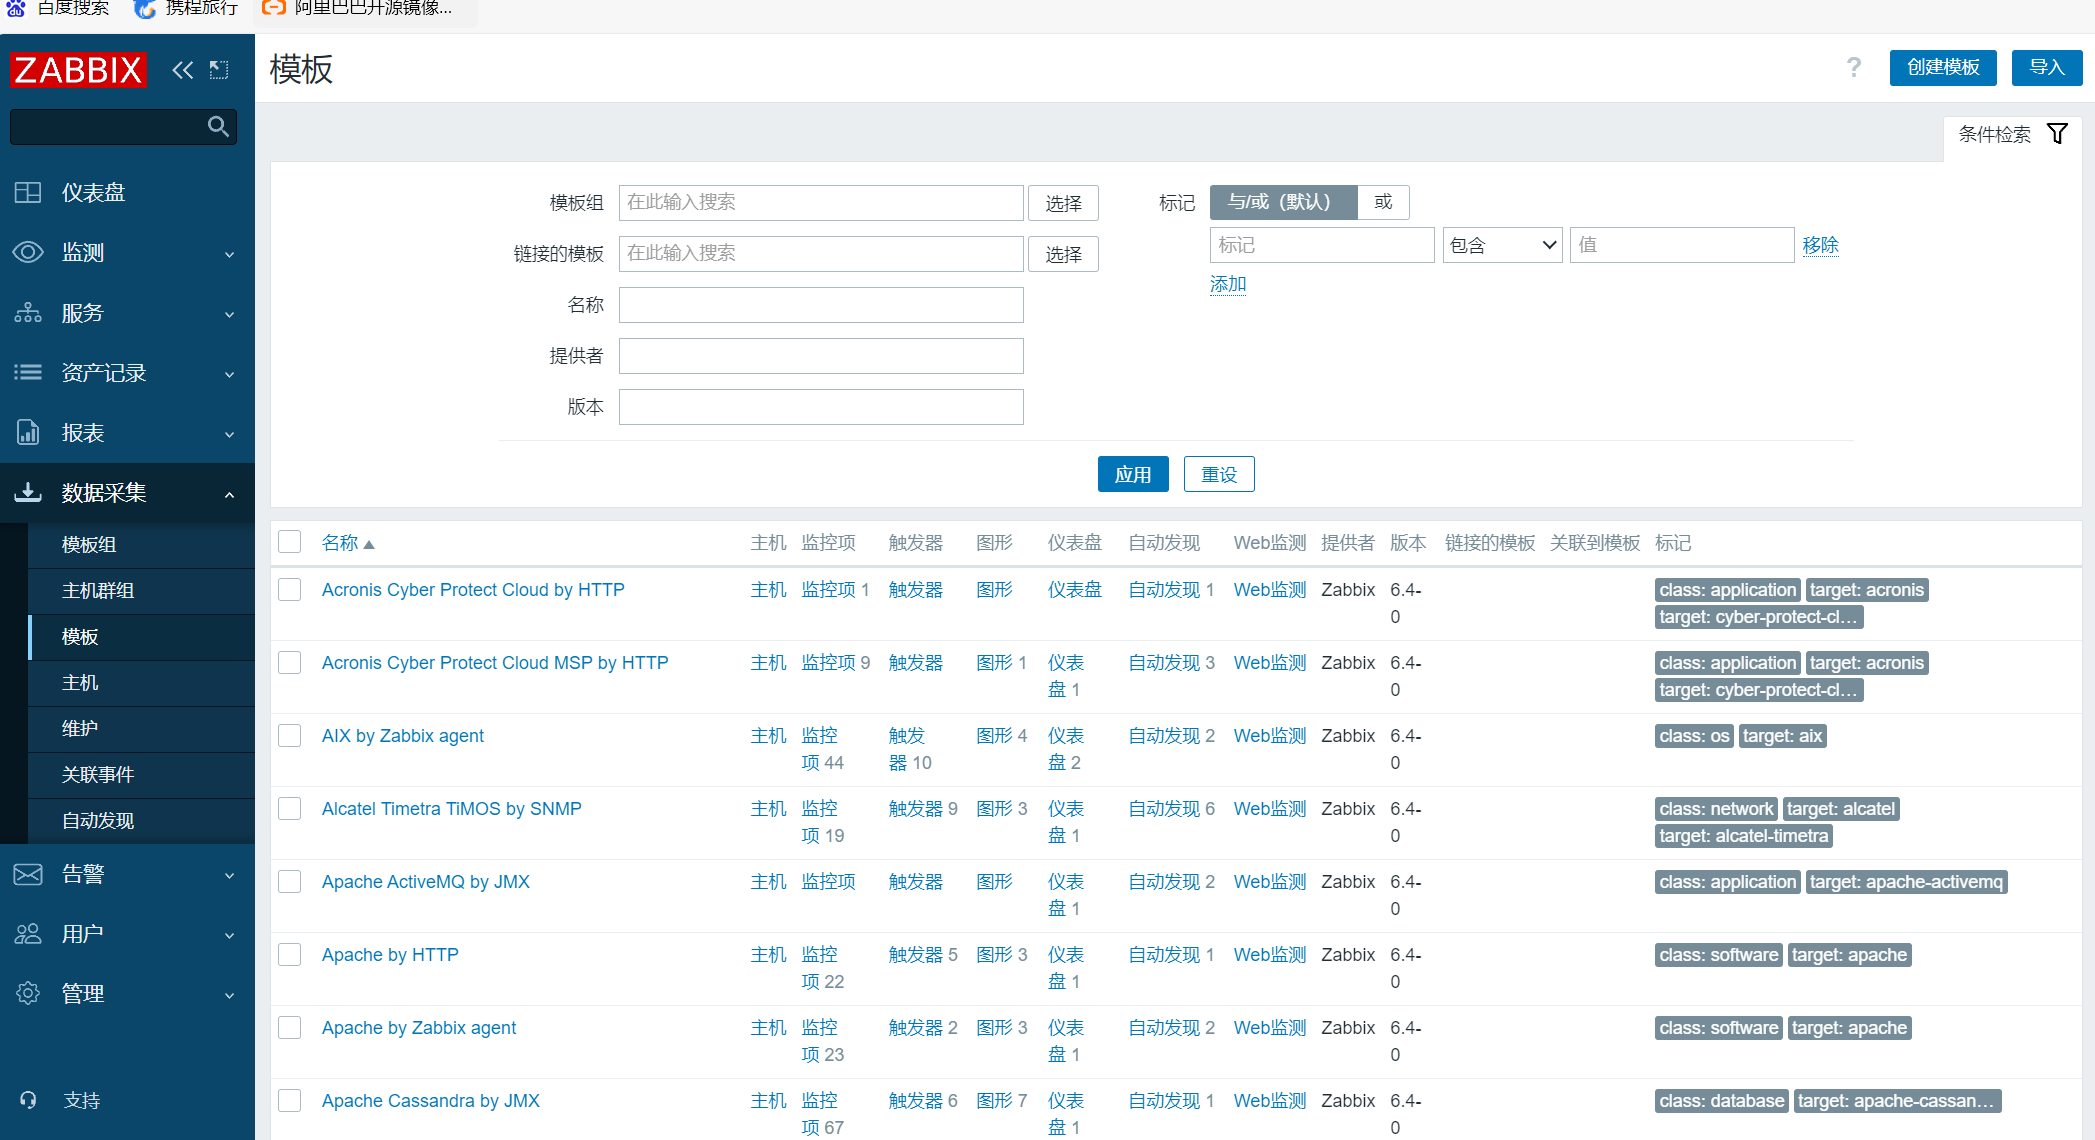This screenshot has width=2095, height=1140.
Task: Click the 移除 tag link
Action: pos(1820,245)
